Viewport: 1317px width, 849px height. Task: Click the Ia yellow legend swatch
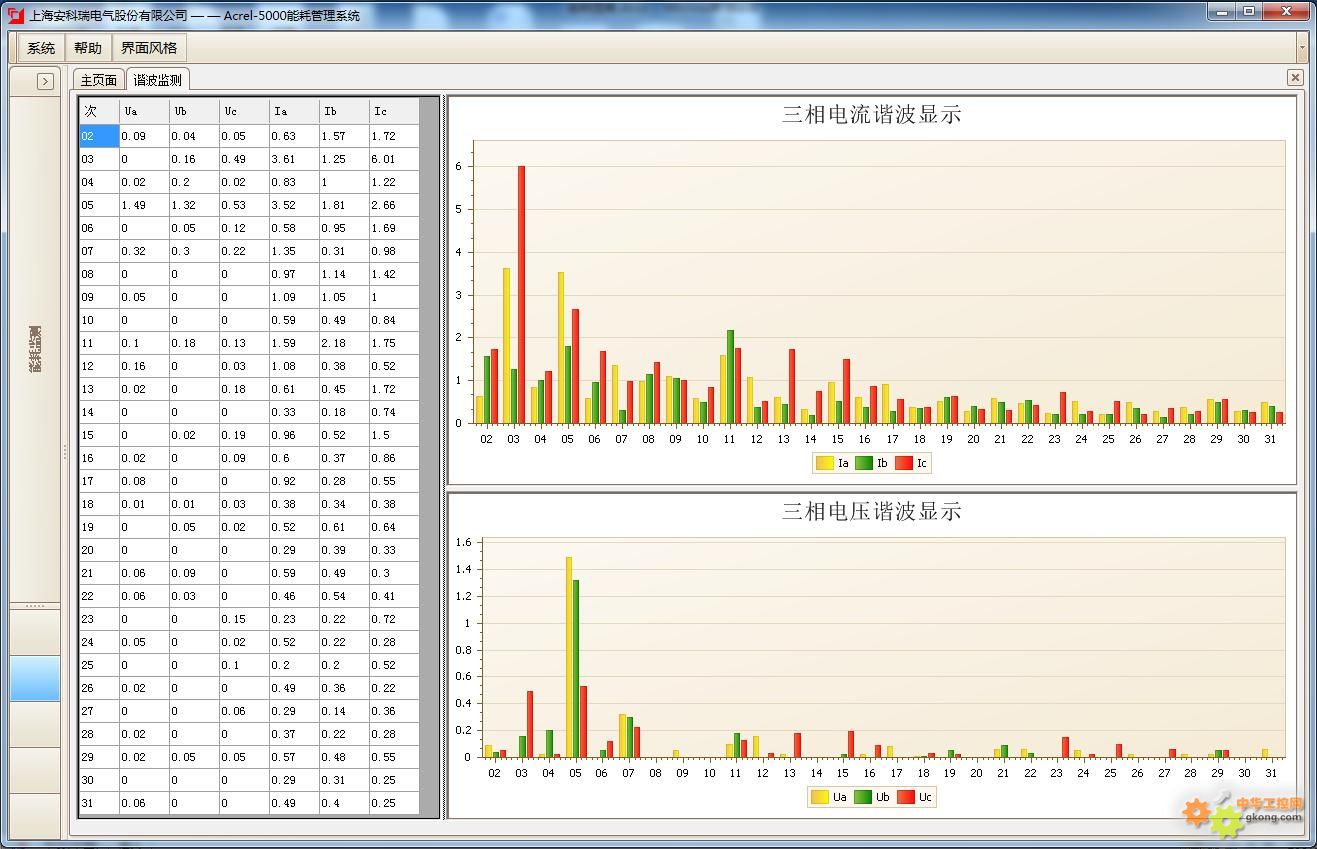(x=824, y=463)
